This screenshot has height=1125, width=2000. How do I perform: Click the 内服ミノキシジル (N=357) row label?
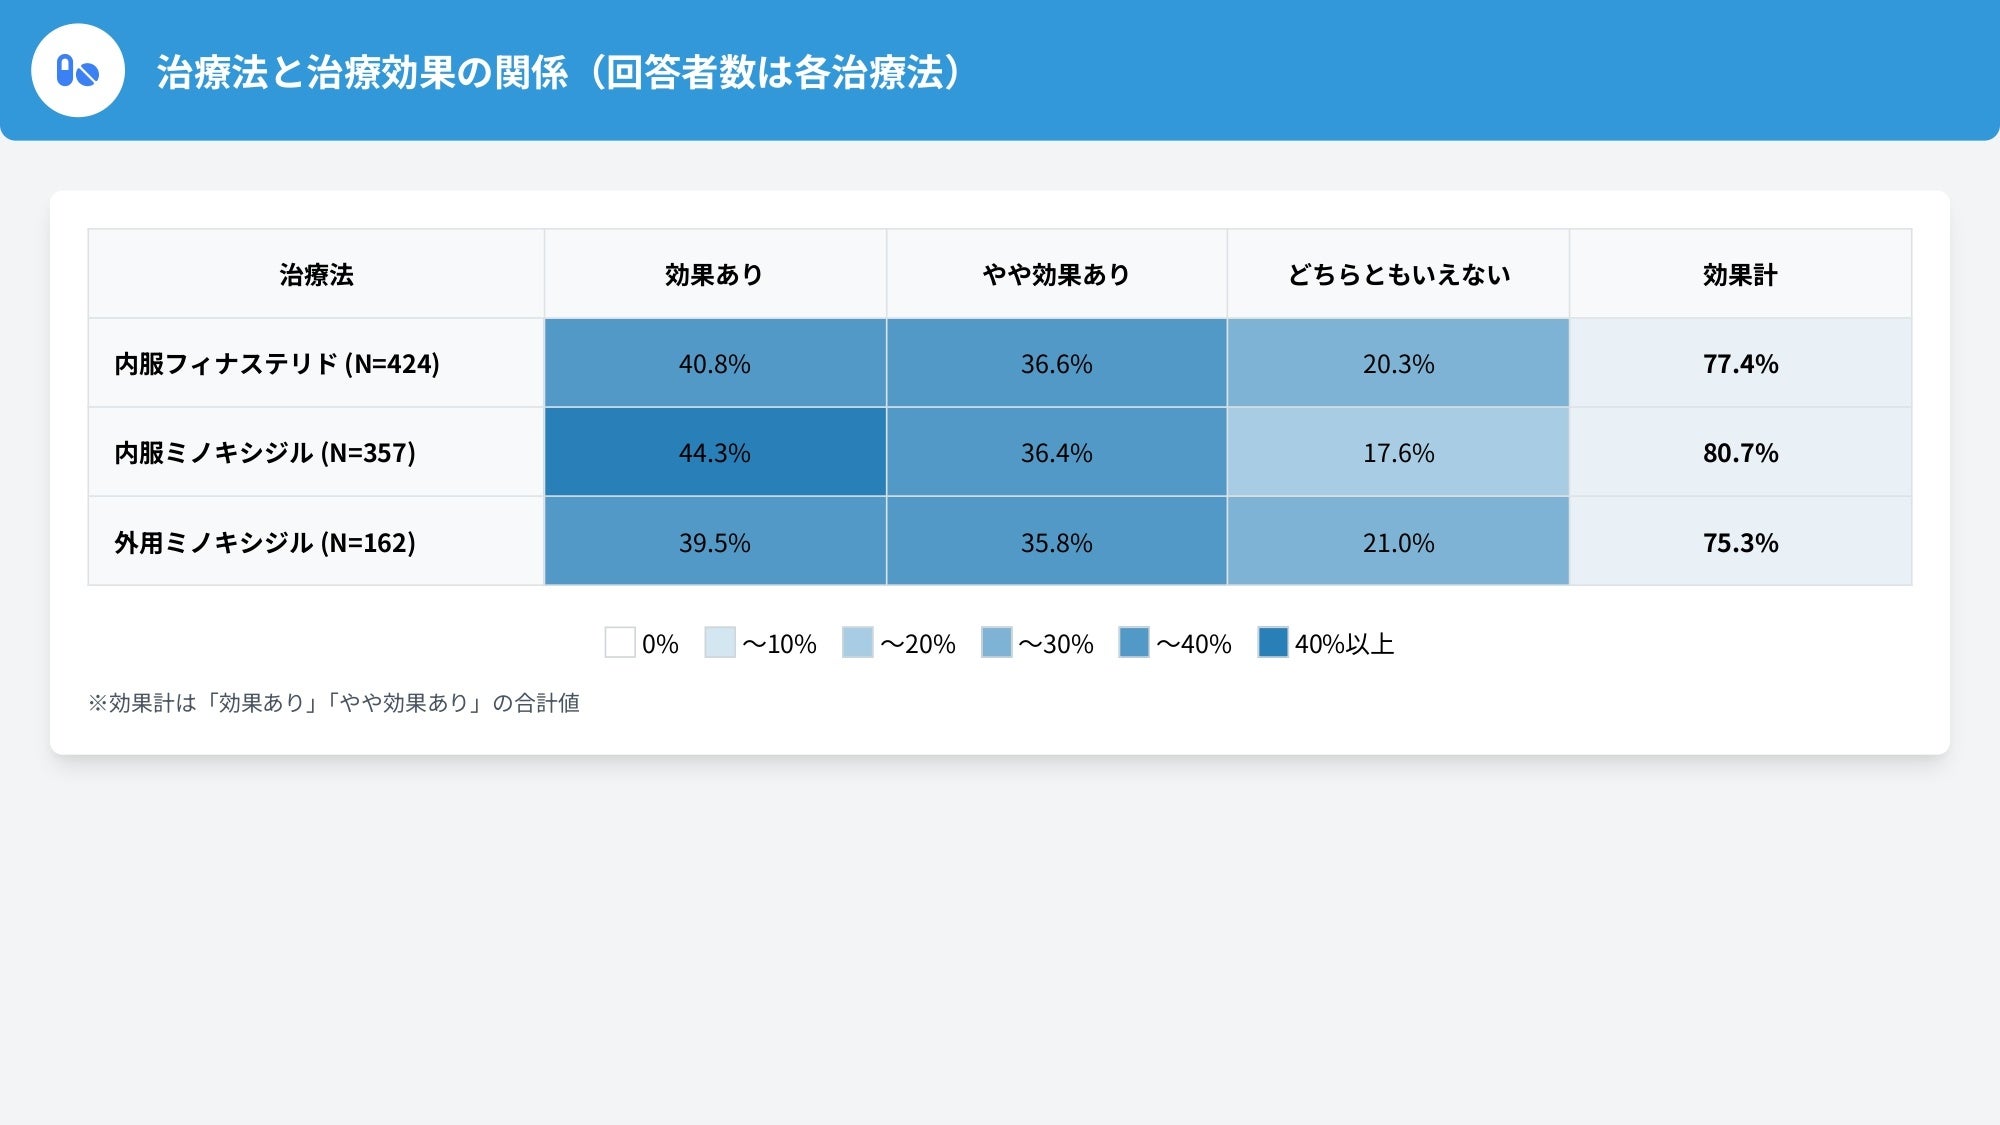pyautogui.click(x=265, y=453)
